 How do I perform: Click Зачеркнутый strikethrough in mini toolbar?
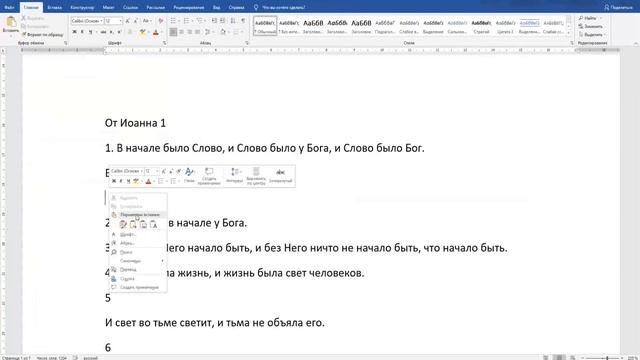pos(280,175)
